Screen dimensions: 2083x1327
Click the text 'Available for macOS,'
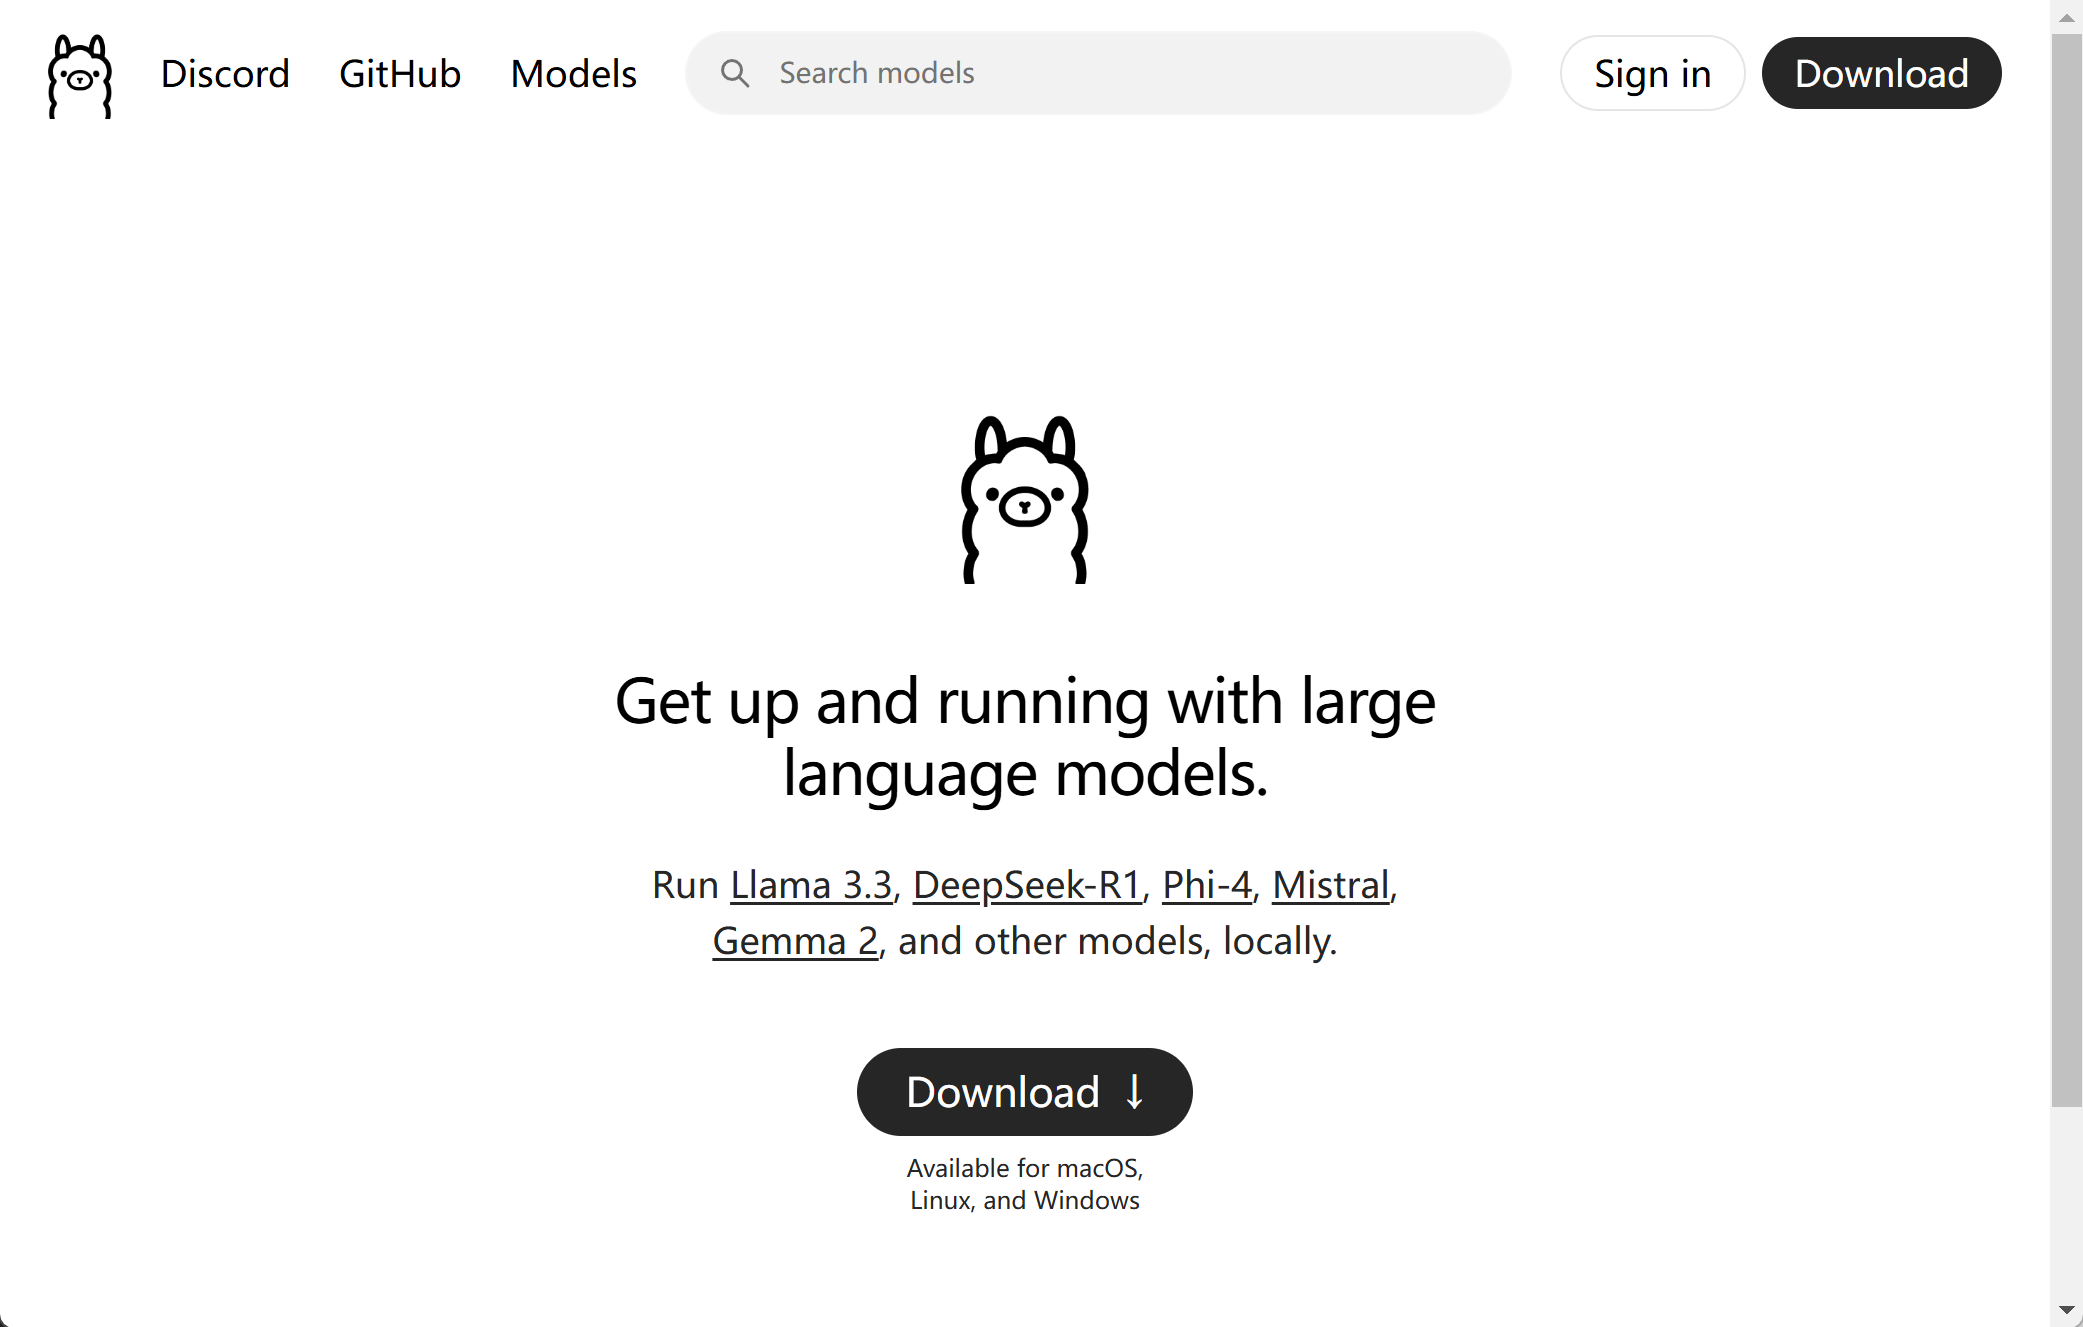tap(1025, 1168)
